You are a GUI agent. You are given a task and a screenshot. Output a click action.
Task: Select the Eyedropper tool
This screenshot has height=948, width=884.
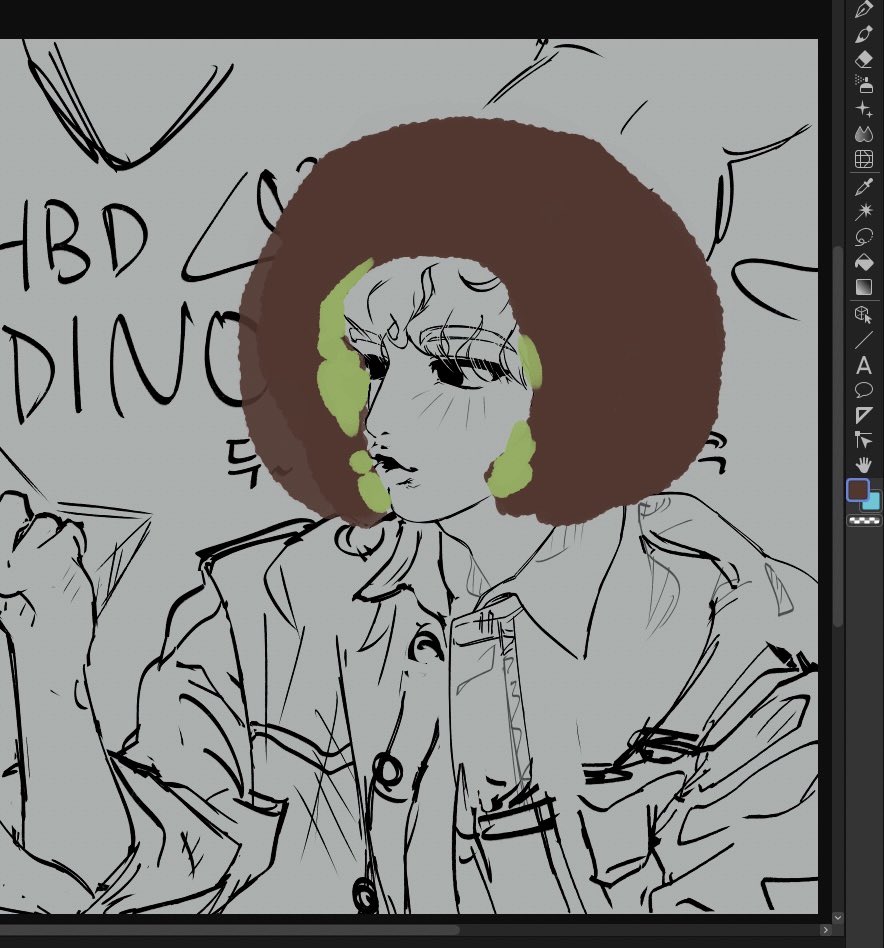(x=864, y=187)
